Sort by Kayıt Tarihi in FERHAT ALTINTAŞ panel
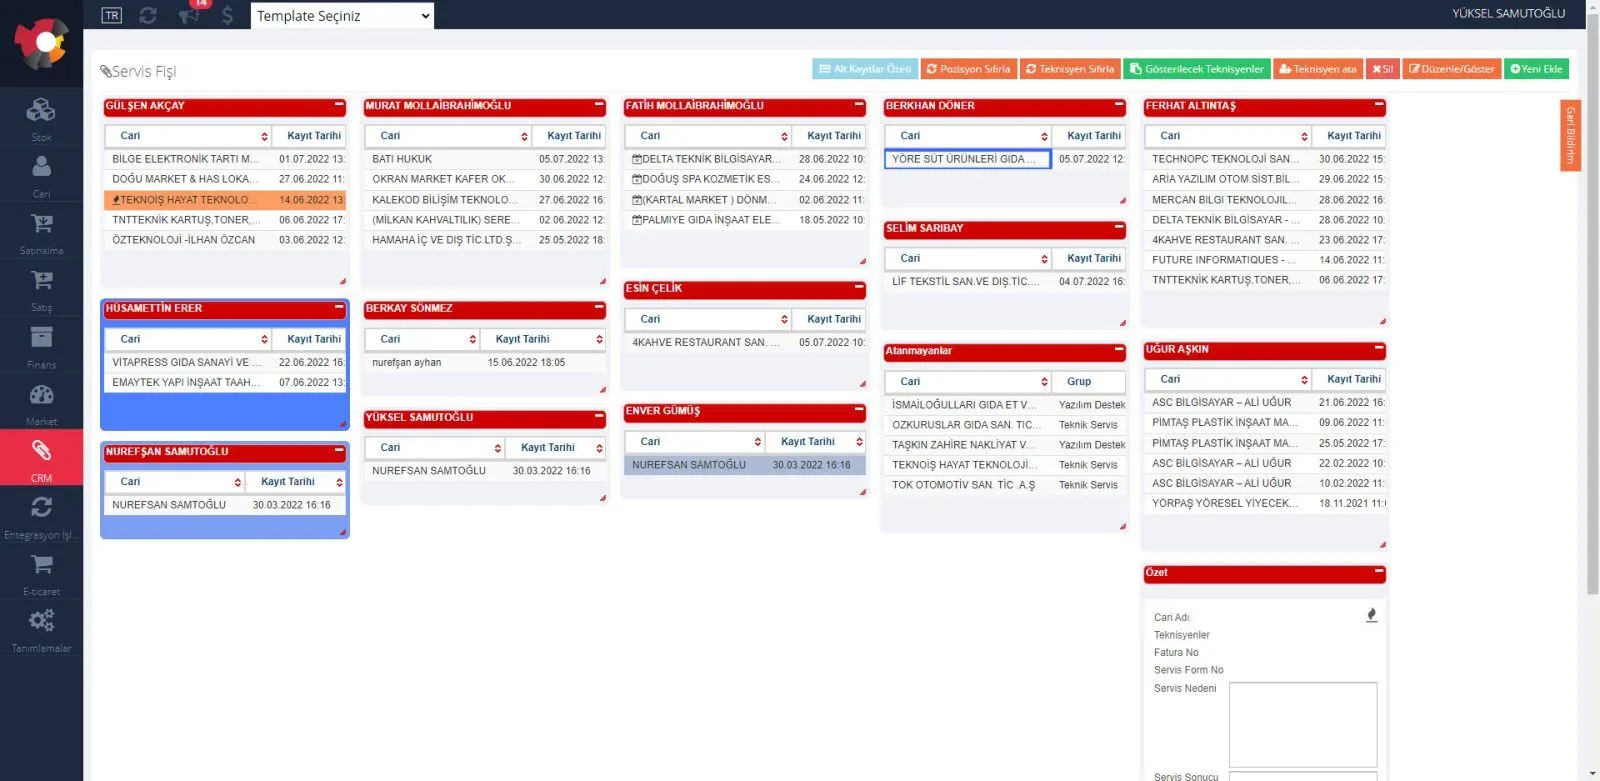This screenshot has width=1600, height=781. 1349,136
